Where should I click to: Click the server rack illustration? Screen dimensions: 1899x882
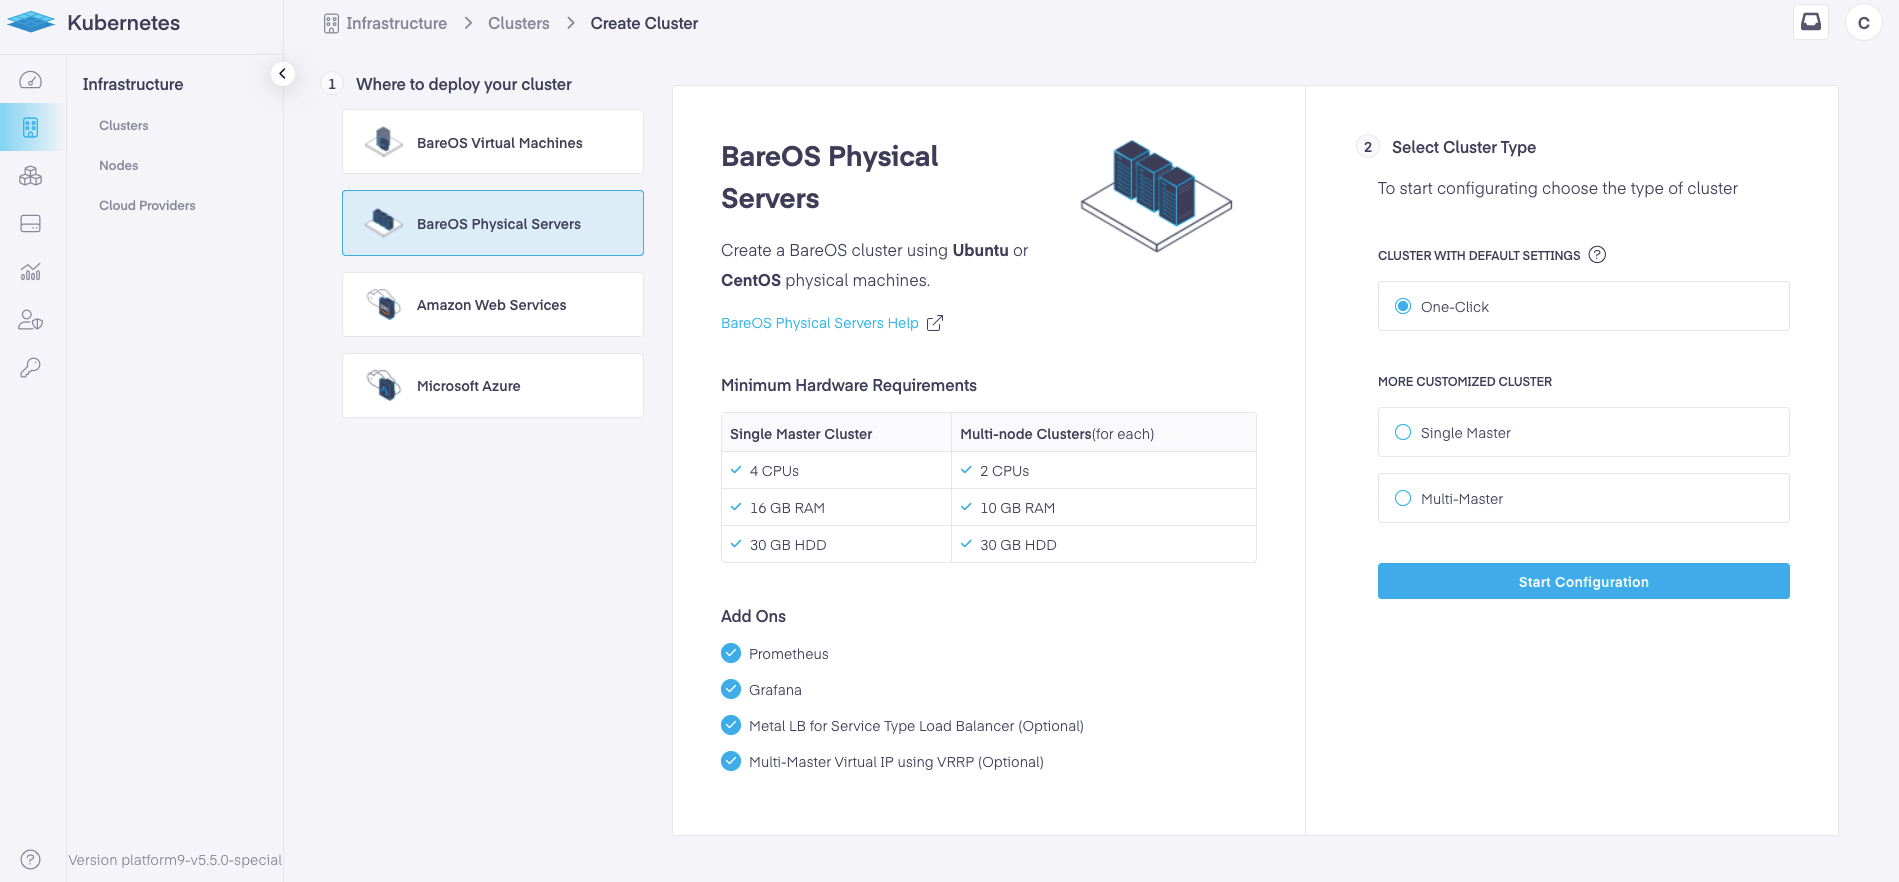(1156, 195)
